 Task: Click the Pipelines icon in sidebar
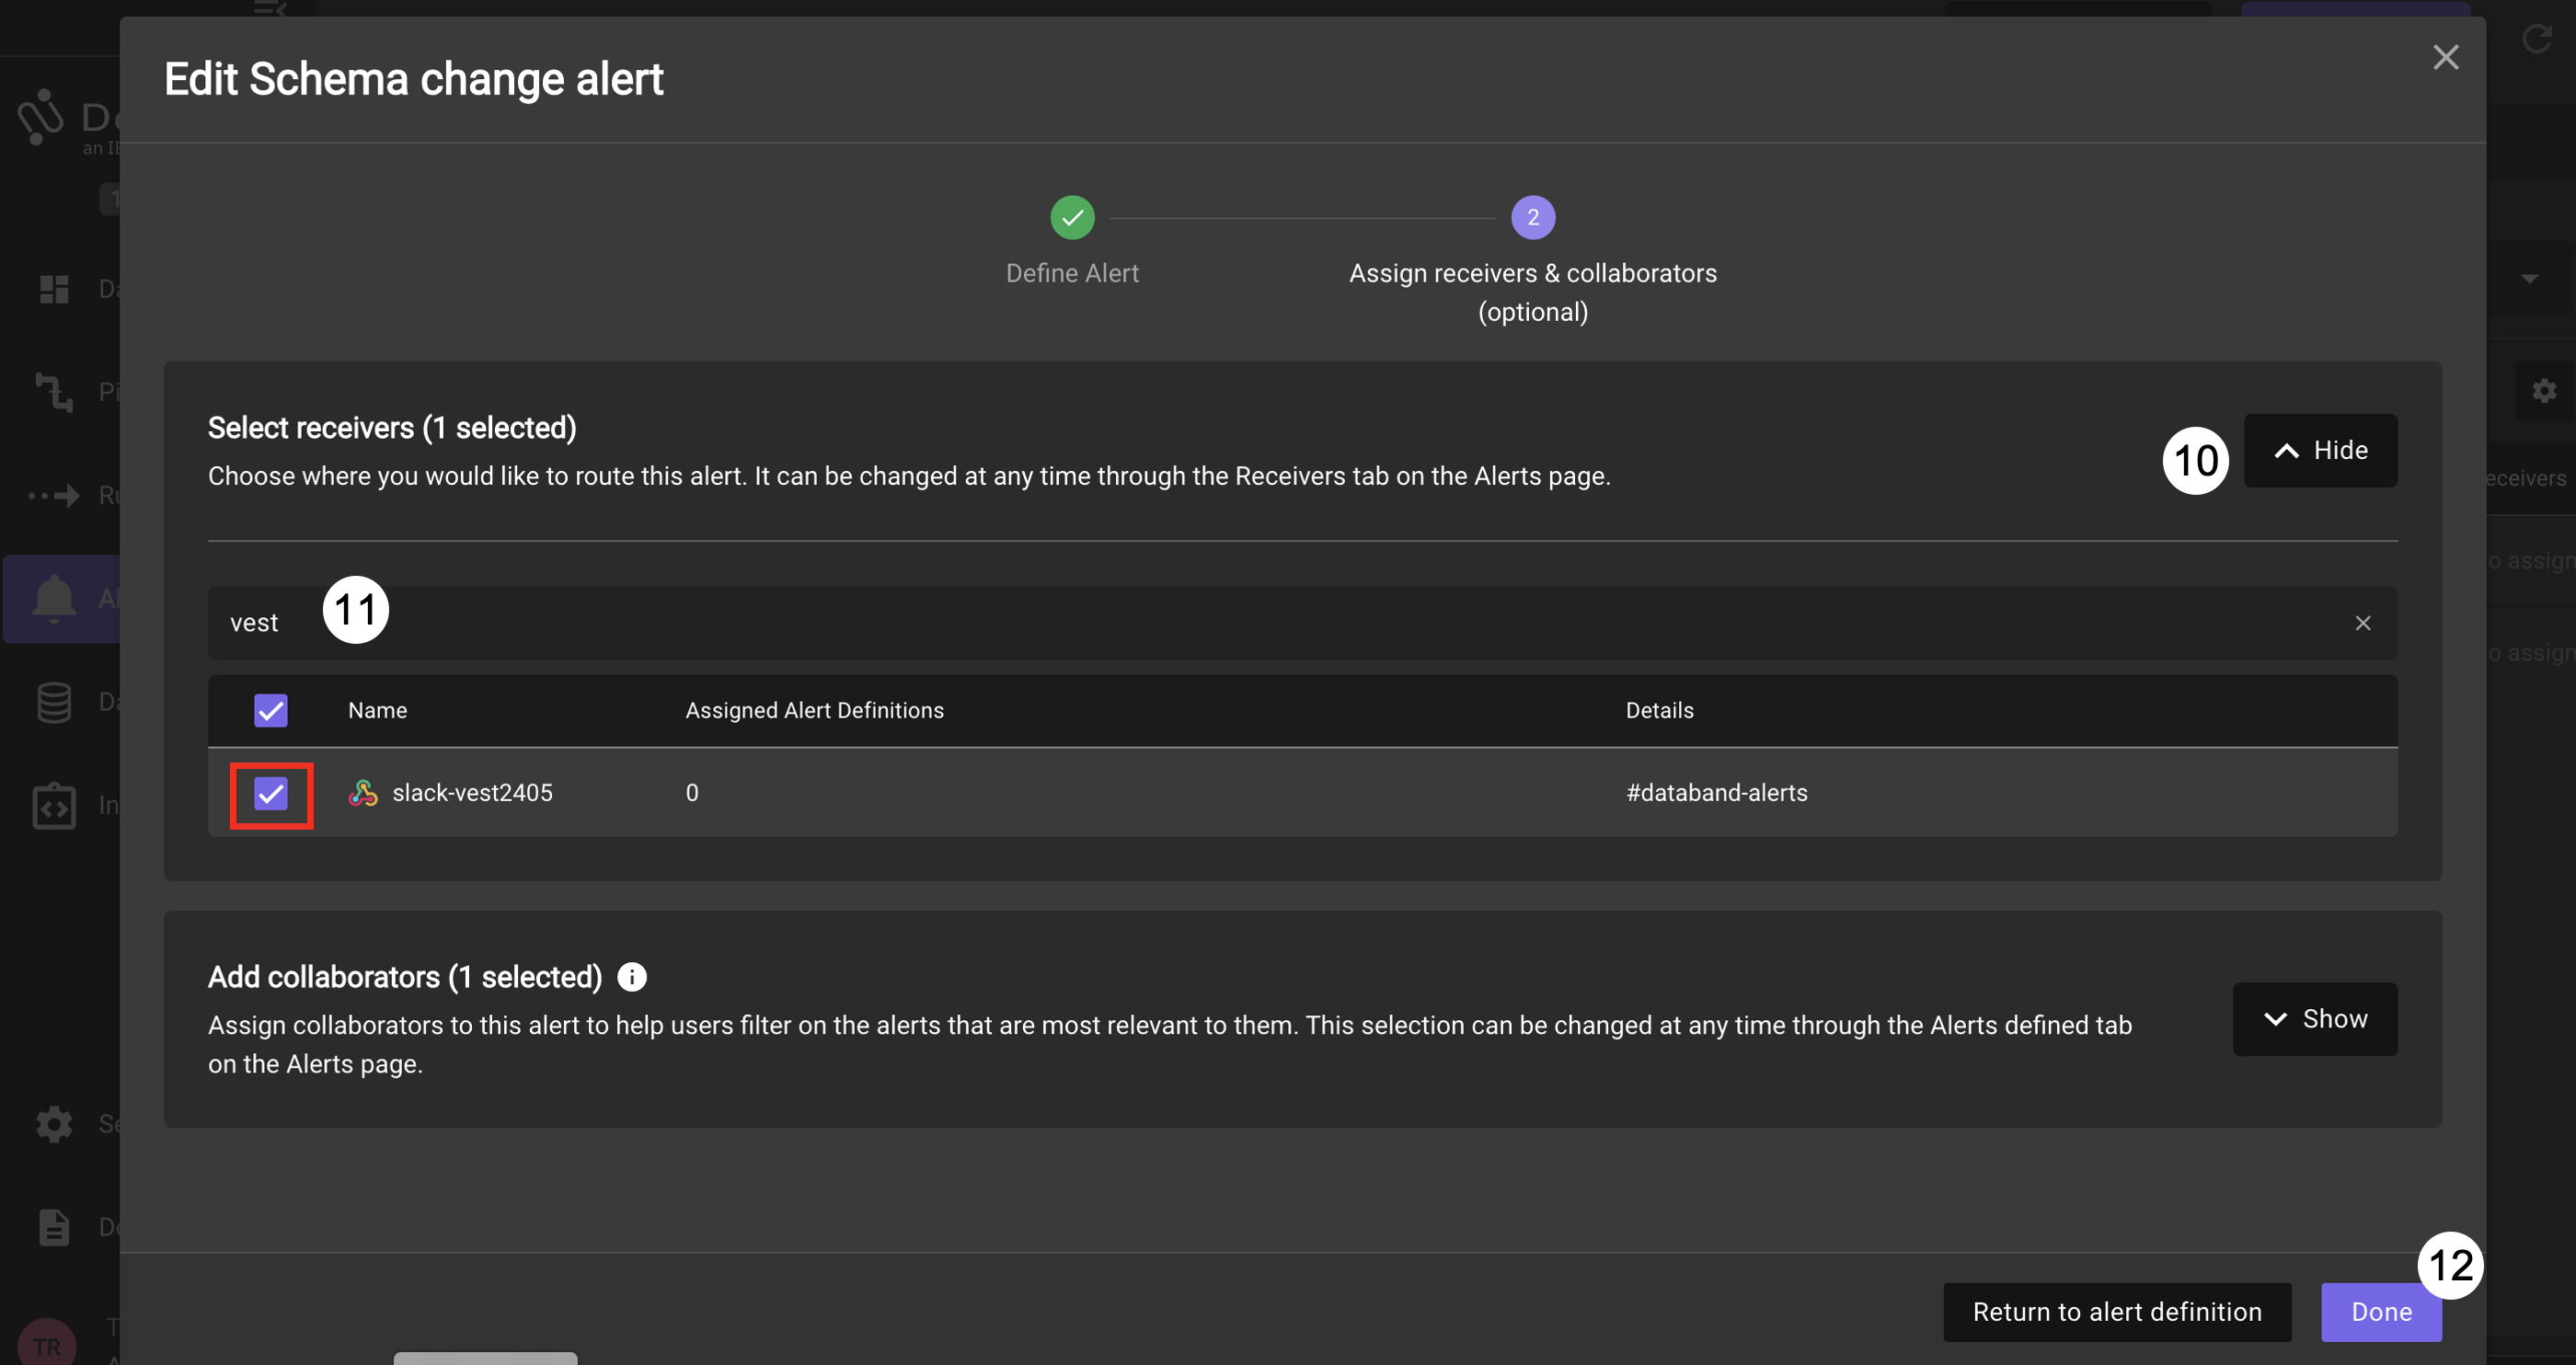[54, 391]
